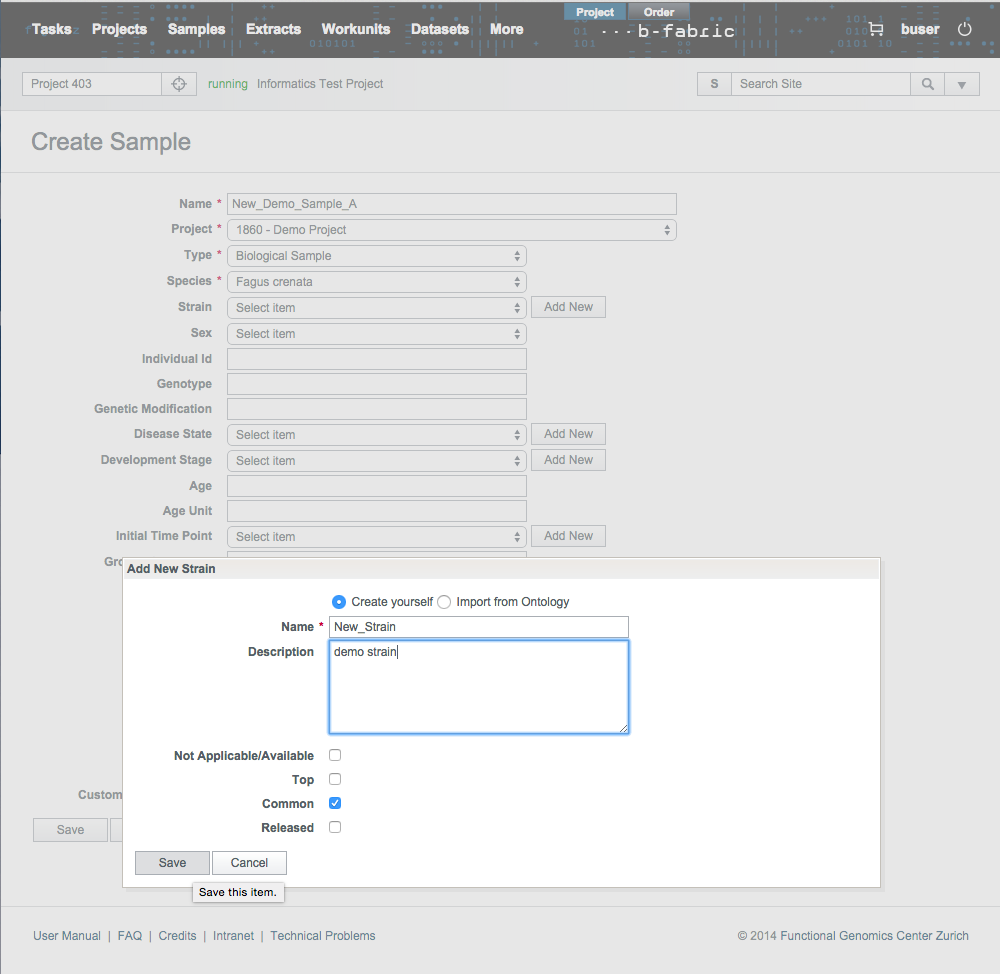
Task: Click the b-fabric logo
Action: tap(668, 31)
